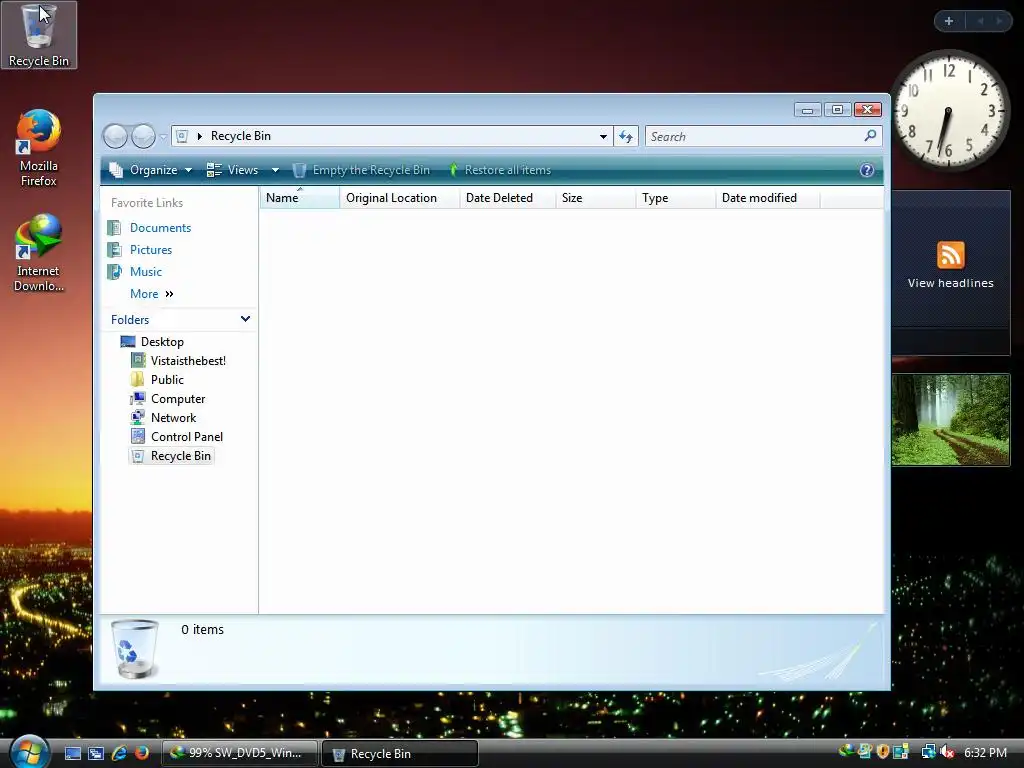1024x768 pixels.
Task: Select the Internet Download Manager desktop shortcut
Action: tap(39, 253)
